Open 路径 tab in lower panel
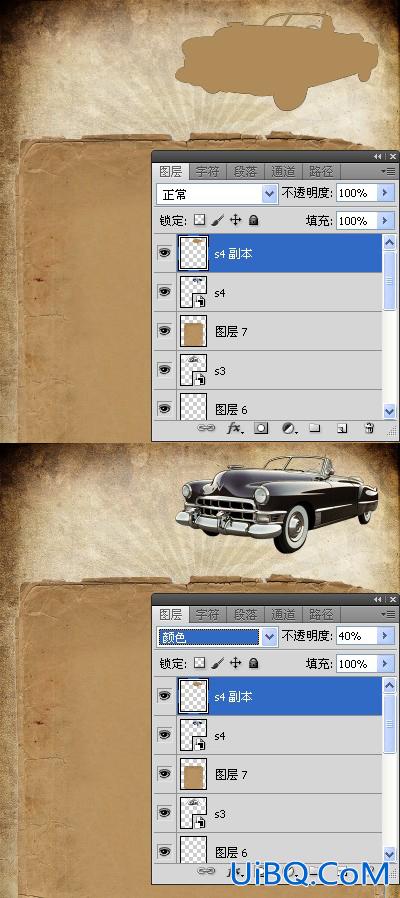 click(x=321, y=615)
